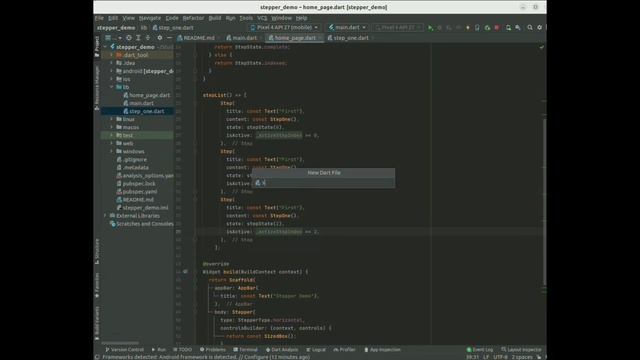Expand the linux folder
This screenshot has width=640, height=360.
point(111,119)
